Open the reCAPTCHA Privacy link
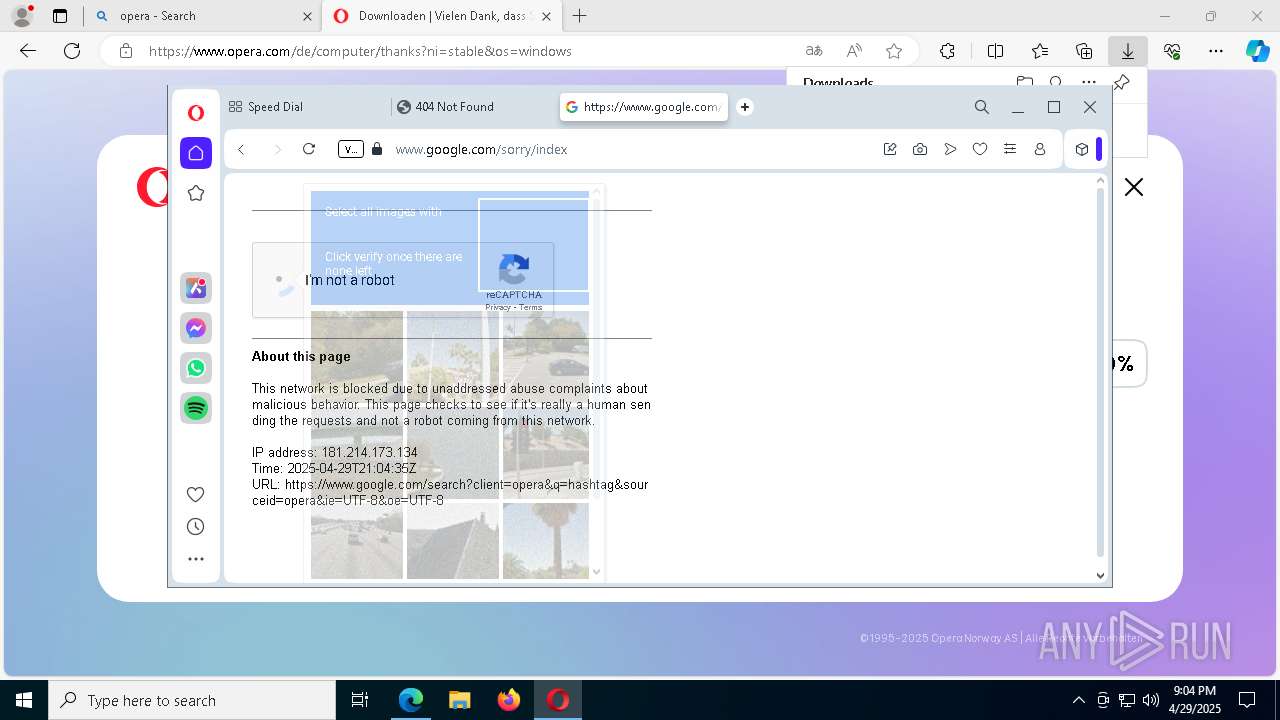This screenshot has height=720, width=1280. pyautogui.click(x=497, y=307)
